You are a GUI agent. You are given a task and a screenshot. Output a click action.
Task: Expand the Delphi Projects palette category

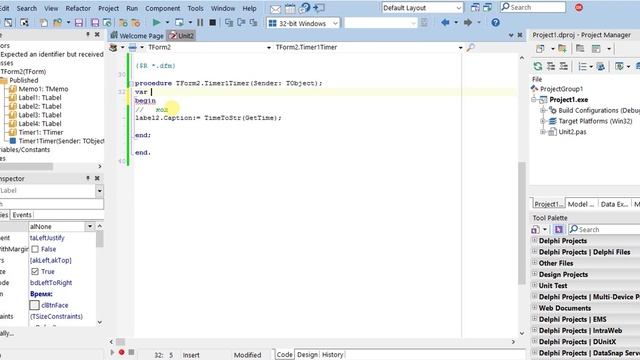[534, 240]
